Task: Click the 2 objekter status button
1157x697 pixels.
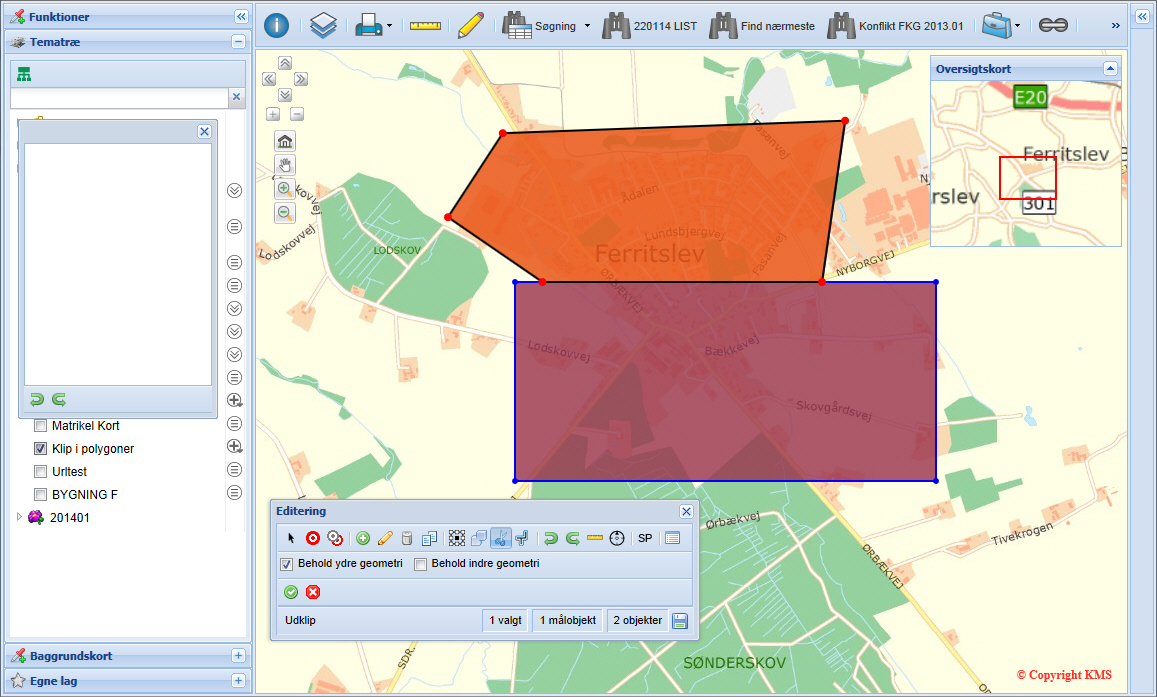Action: tap(638, 620)
